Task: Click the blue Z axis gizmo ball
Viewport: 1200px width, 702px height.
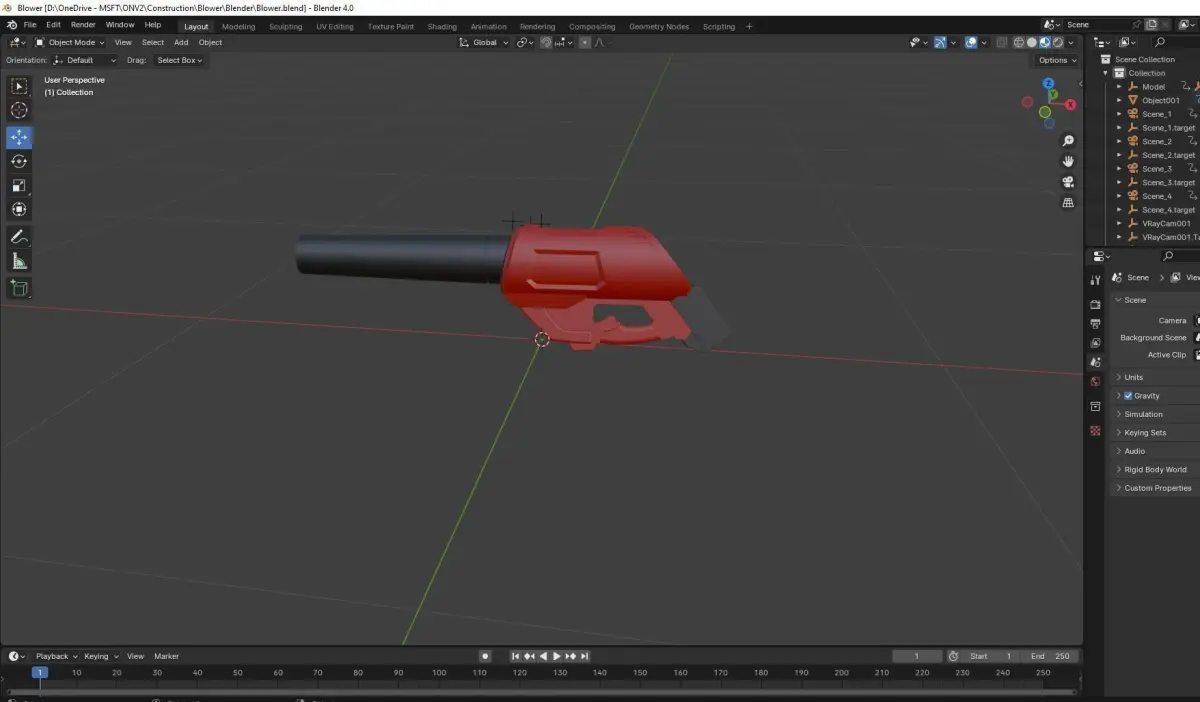Action: pyautogui.click(x=1047, y=84)
